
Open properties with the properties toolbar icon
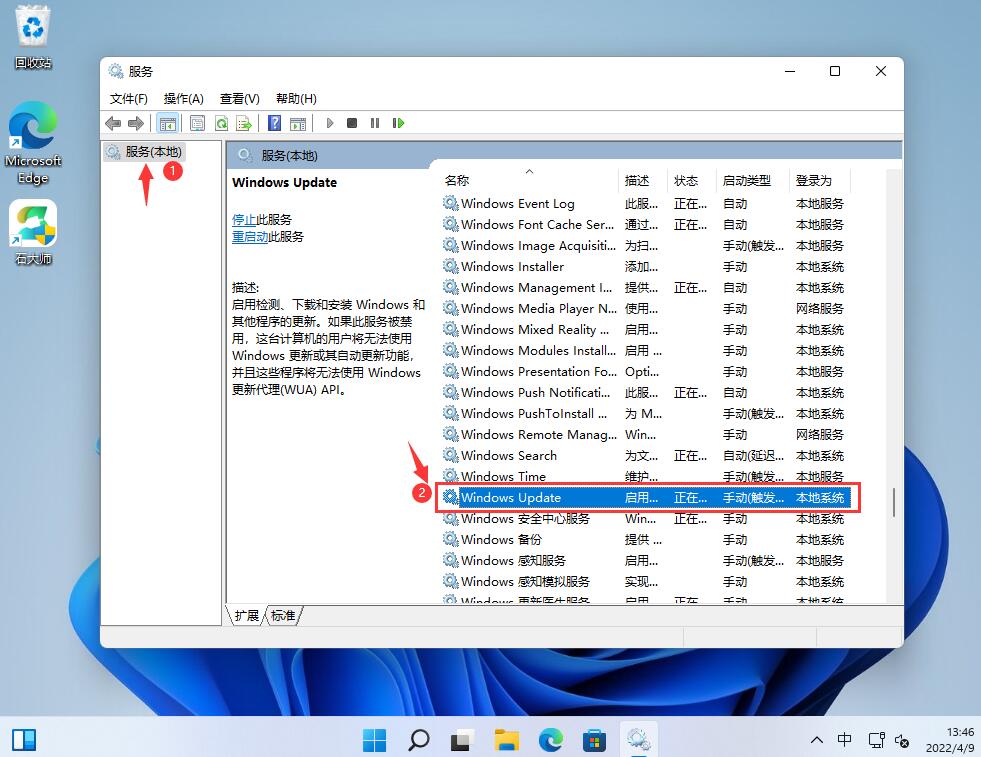[x=195, y=122]
